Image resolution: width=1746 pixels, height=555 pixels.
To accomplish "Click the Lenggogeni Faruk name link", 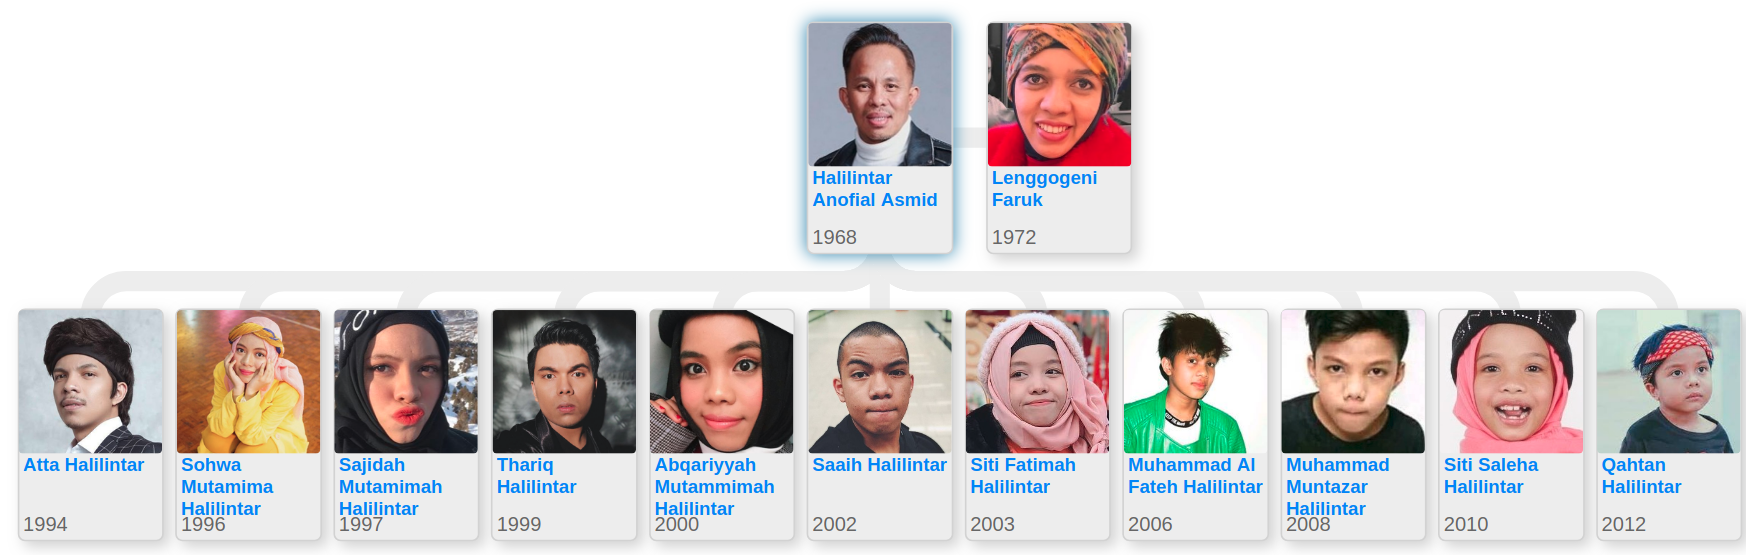I will (x=1044, y=189).
